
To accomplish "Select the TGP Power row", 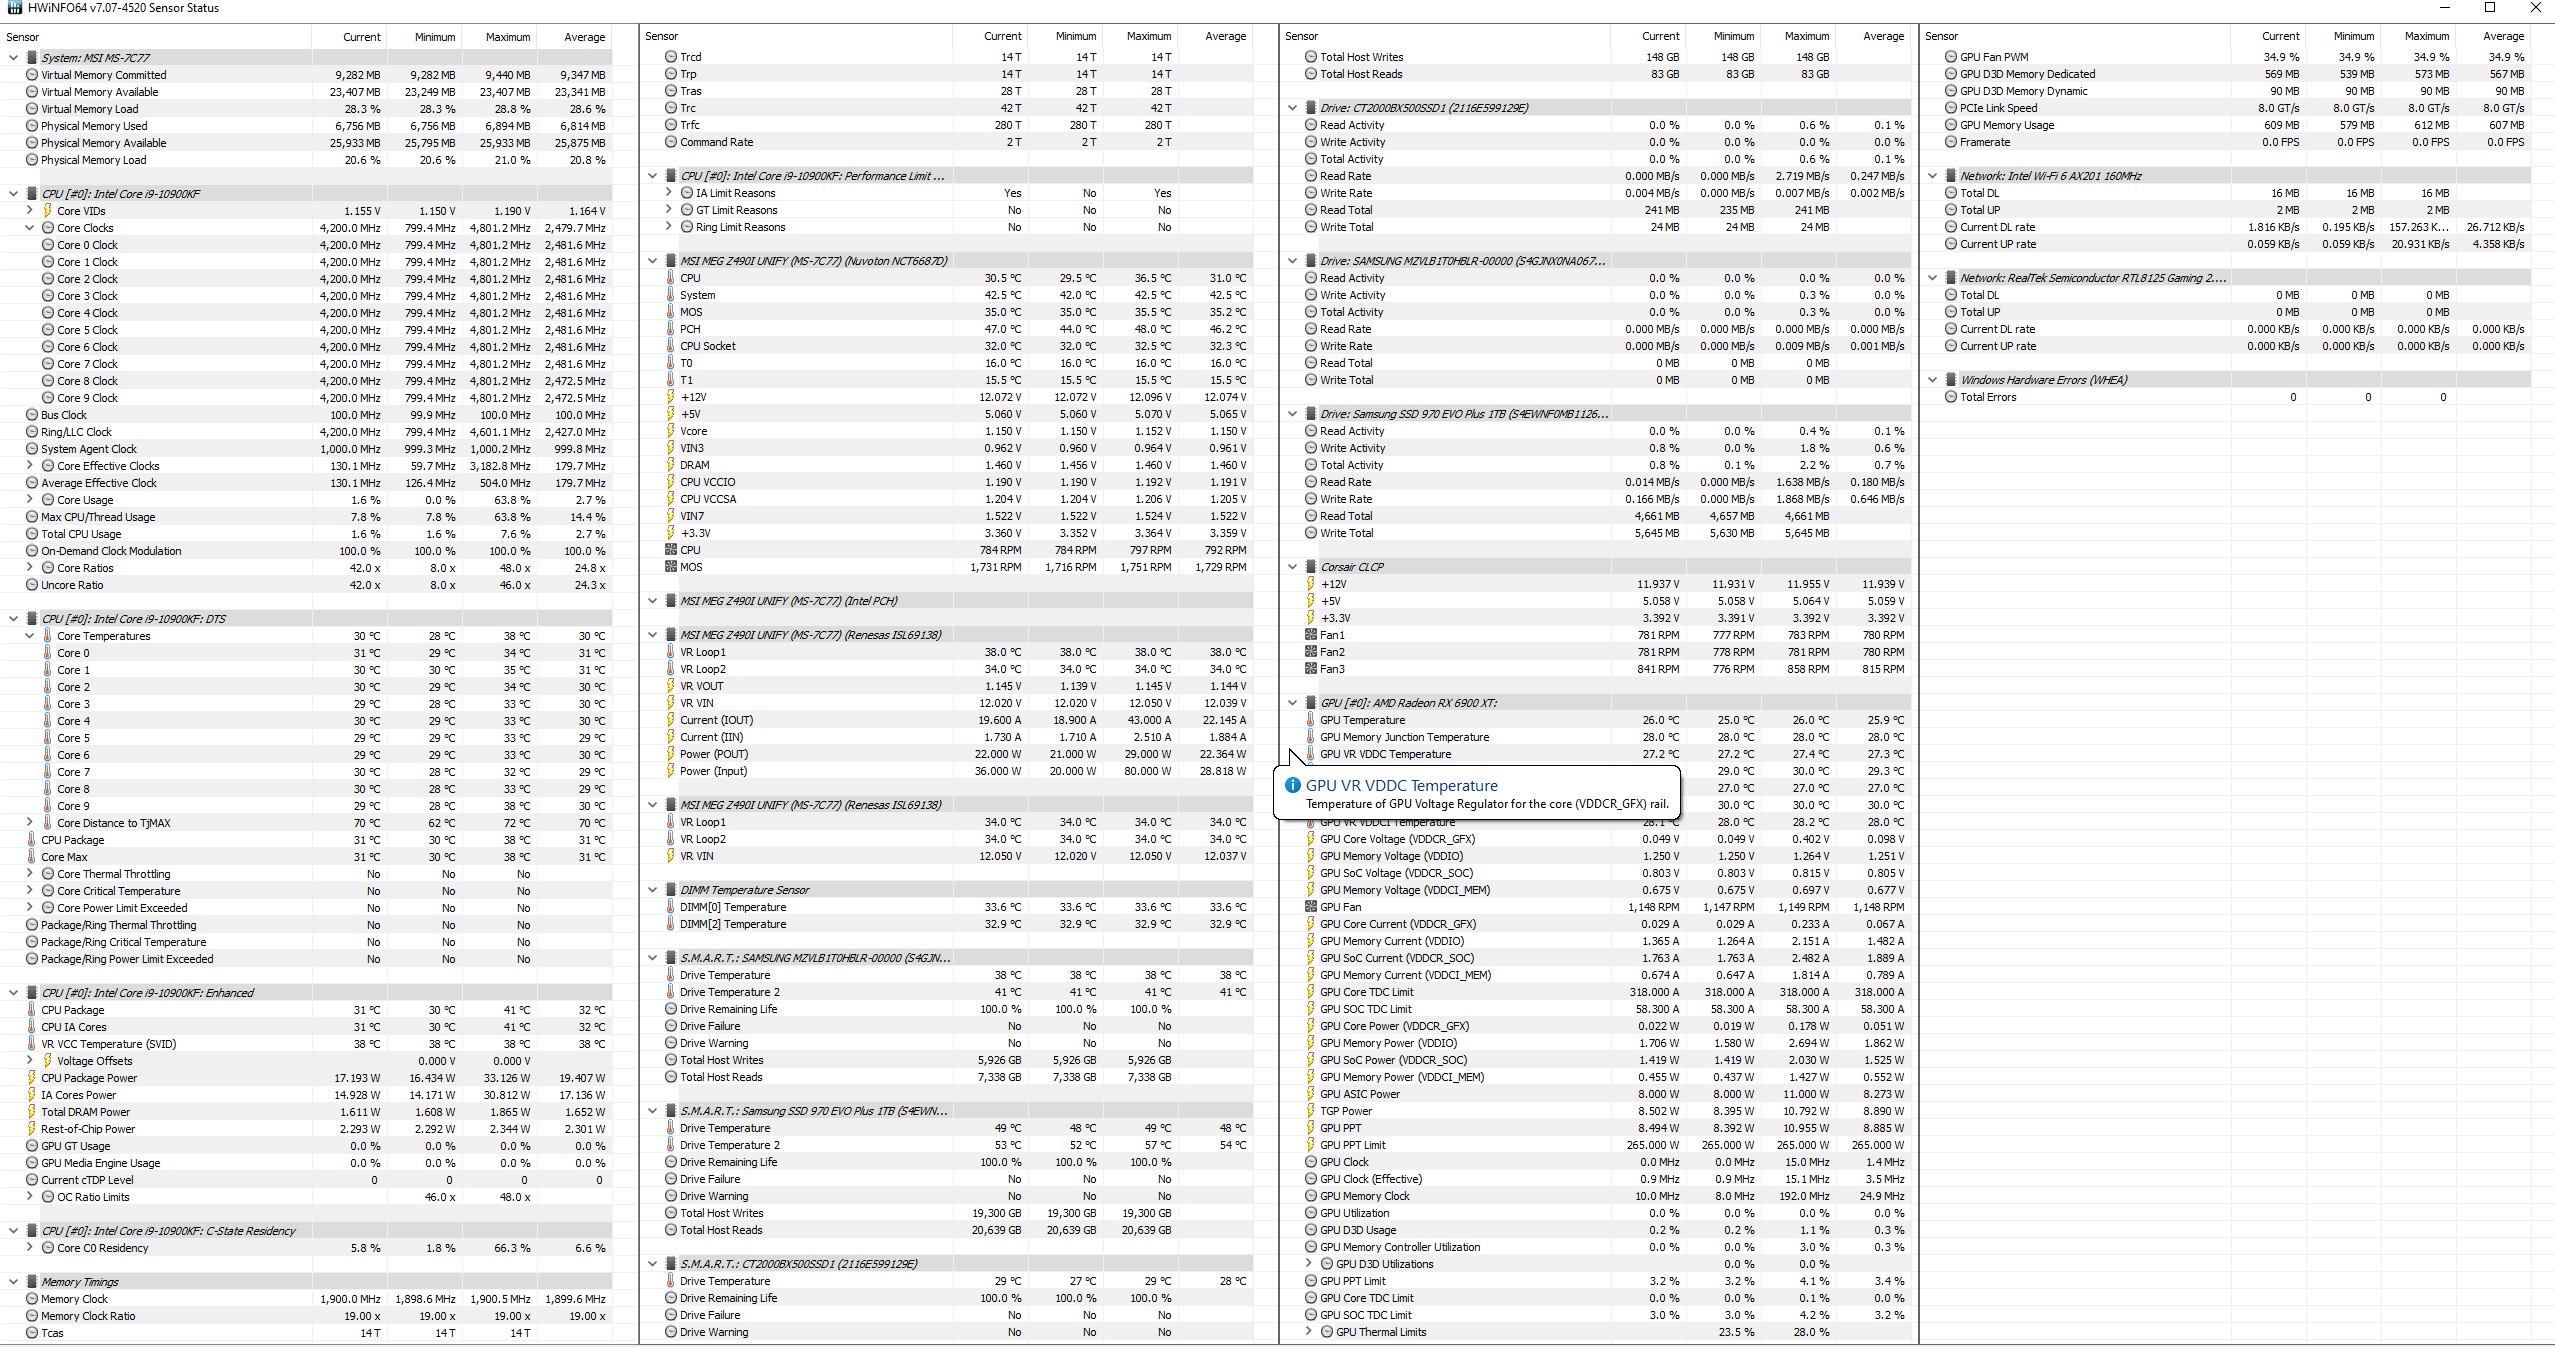I will coord(1597,1111).
